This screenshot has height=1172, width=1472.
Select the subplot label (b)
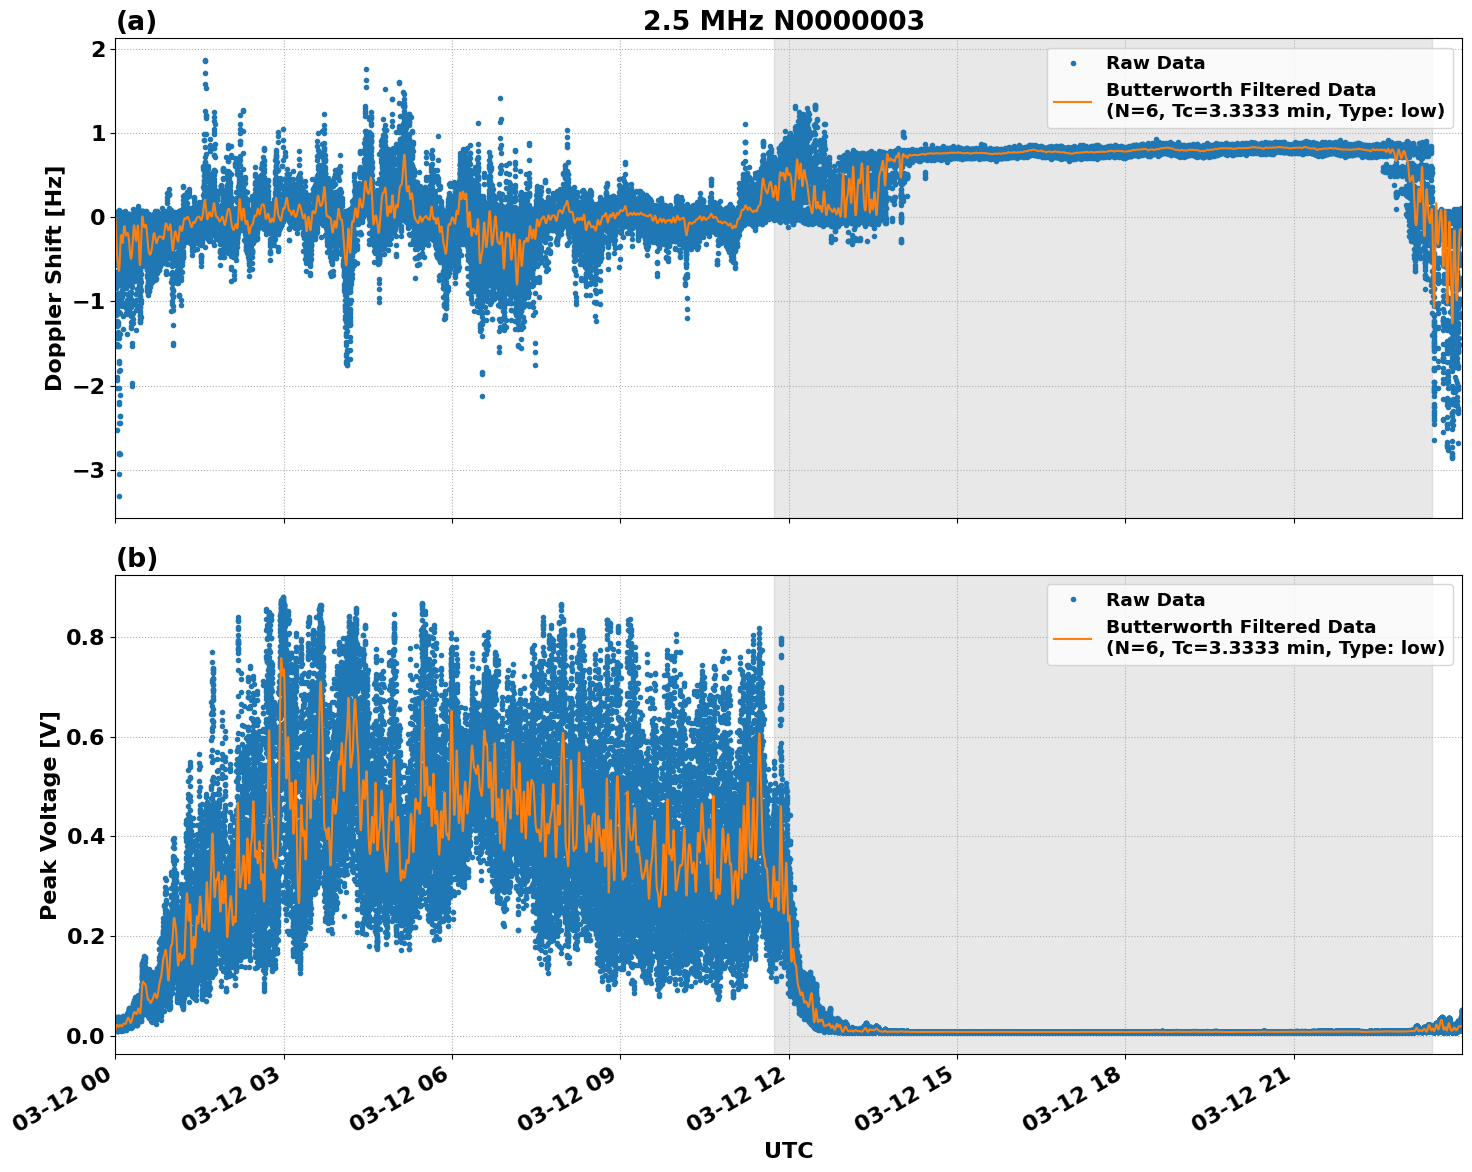(x=137, y=558)
